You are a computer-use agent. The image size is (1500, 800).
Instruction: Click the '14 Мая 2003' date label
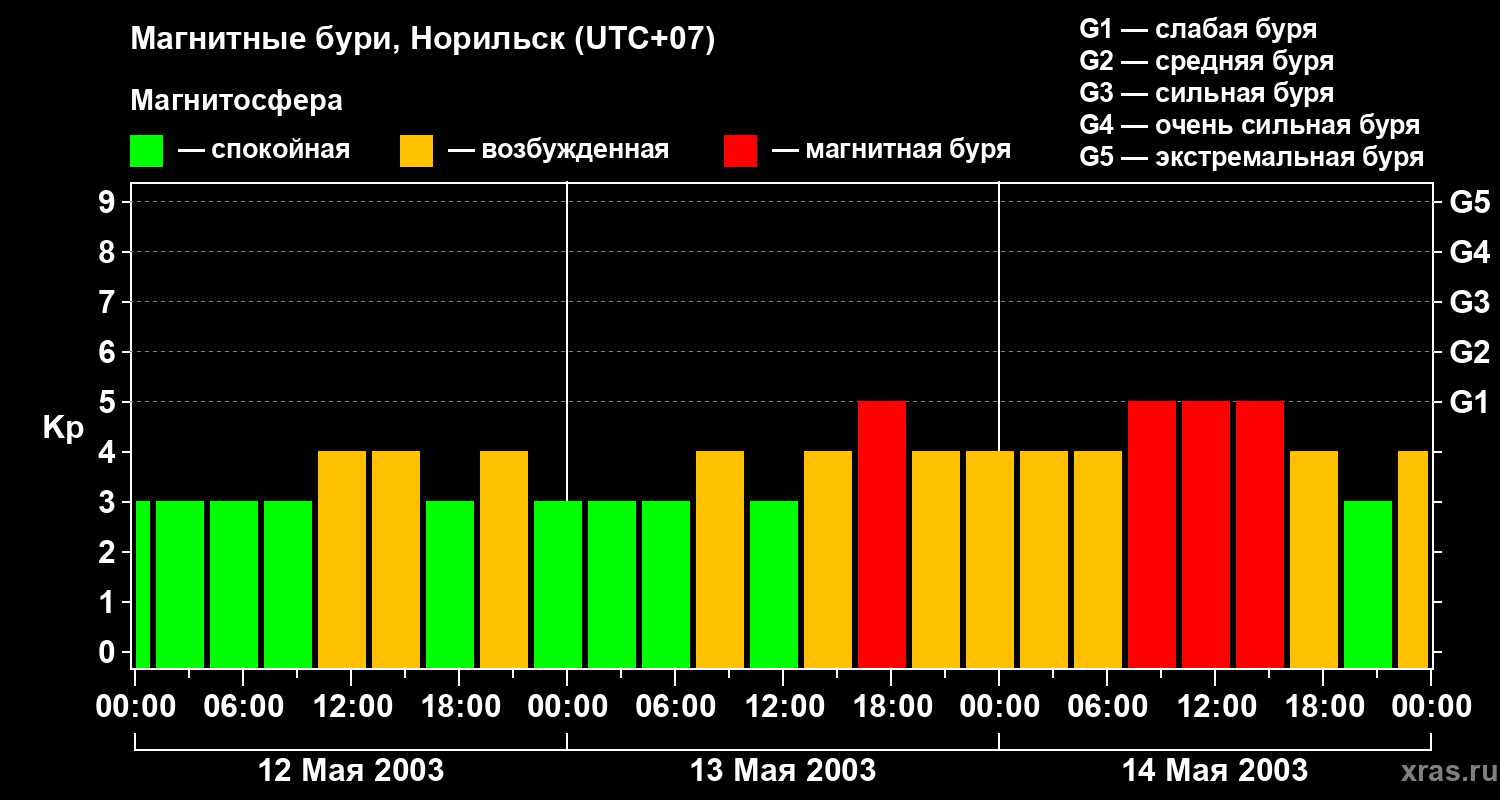1215,770
